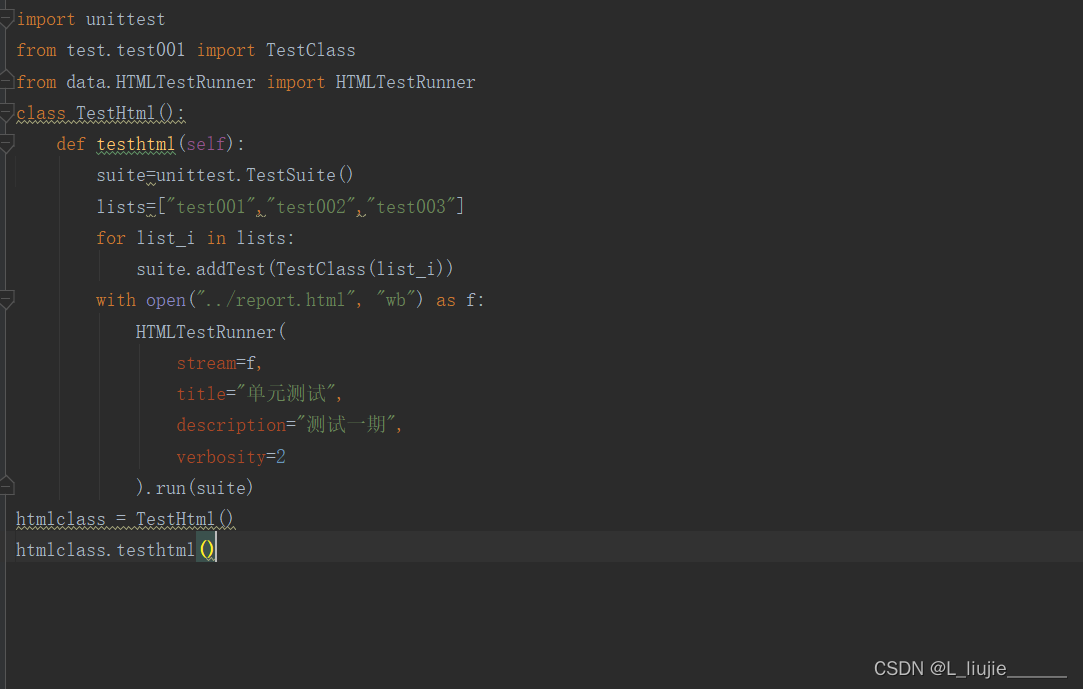Click 'htmlclass = TestHtml()' assignment

tap(125, 519)
